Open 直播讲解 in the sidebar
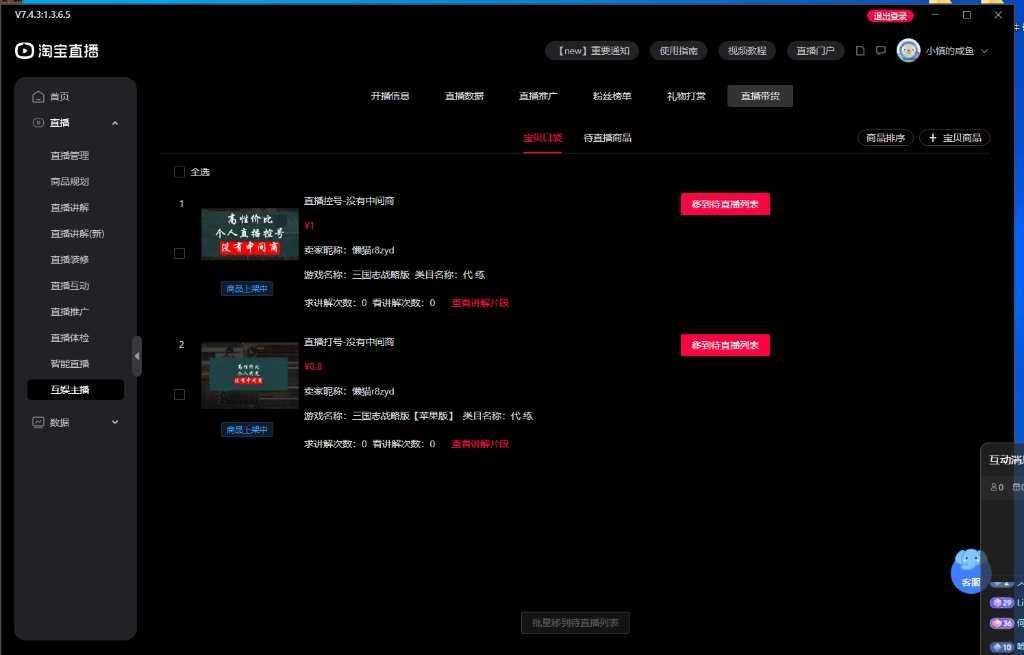The image size is (1024, 655). 70,208
